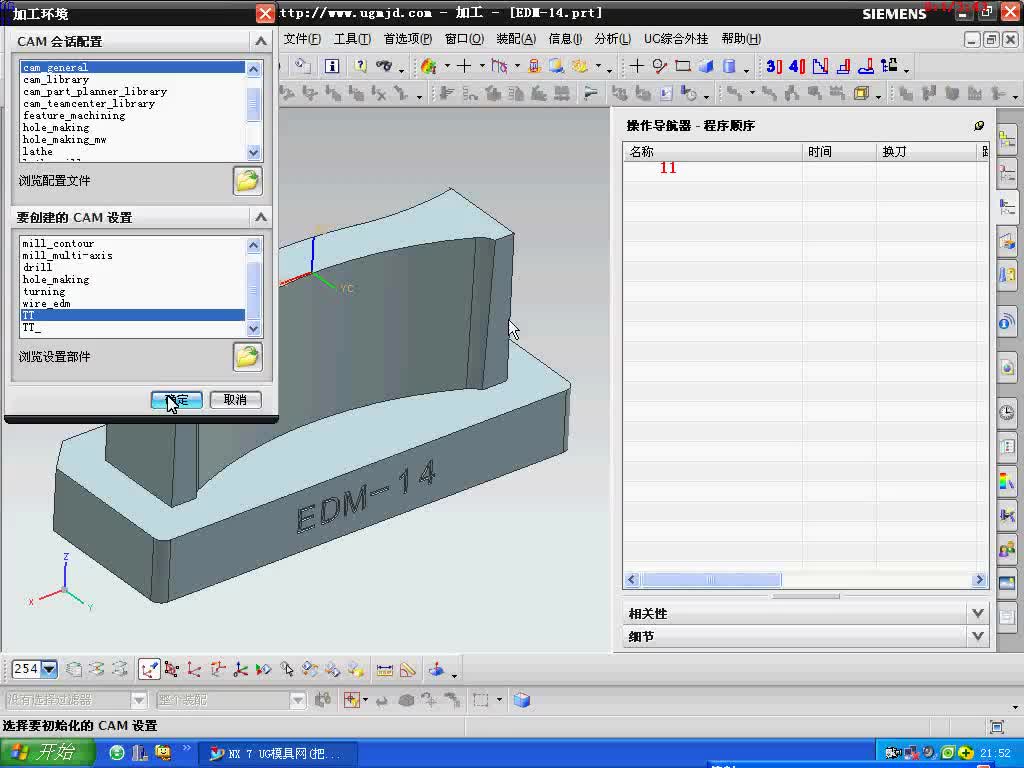Image resolution: width=1024 pixels, height=768 pixels.
Task: Open the 分析(L) menu
Action: point(613,39)
